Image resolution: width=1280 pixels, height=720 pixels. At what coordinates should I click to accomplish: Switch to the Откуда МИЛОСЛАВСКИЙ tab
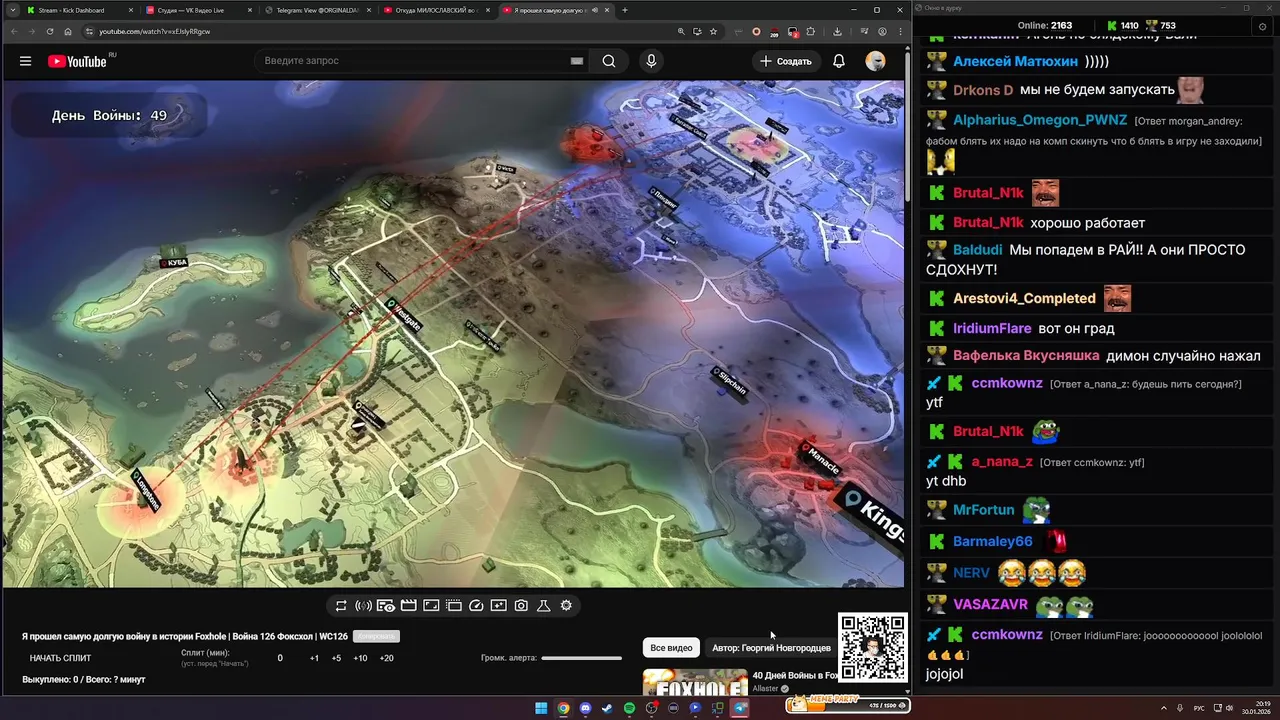[437, 10]
